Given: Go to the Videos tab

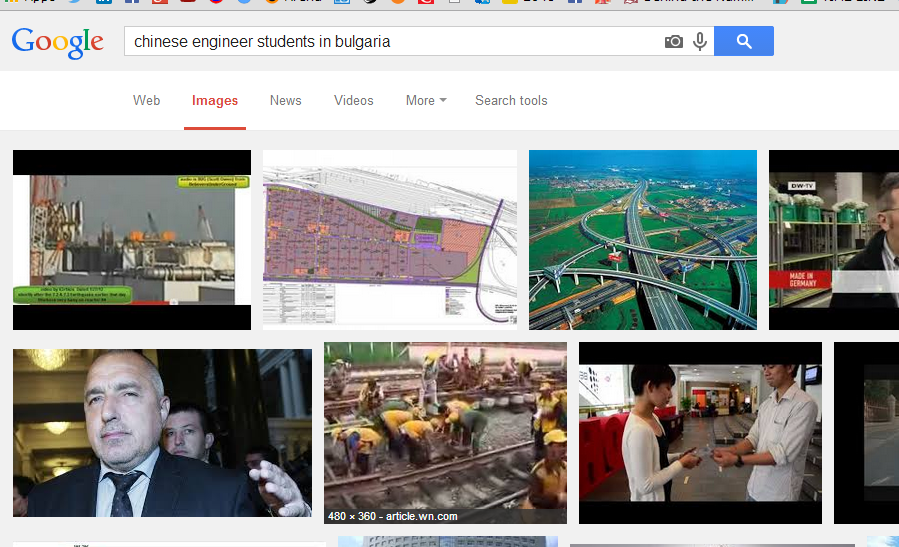Looking at the screenshot, I should pyautogui.click(x=354, y=100).
